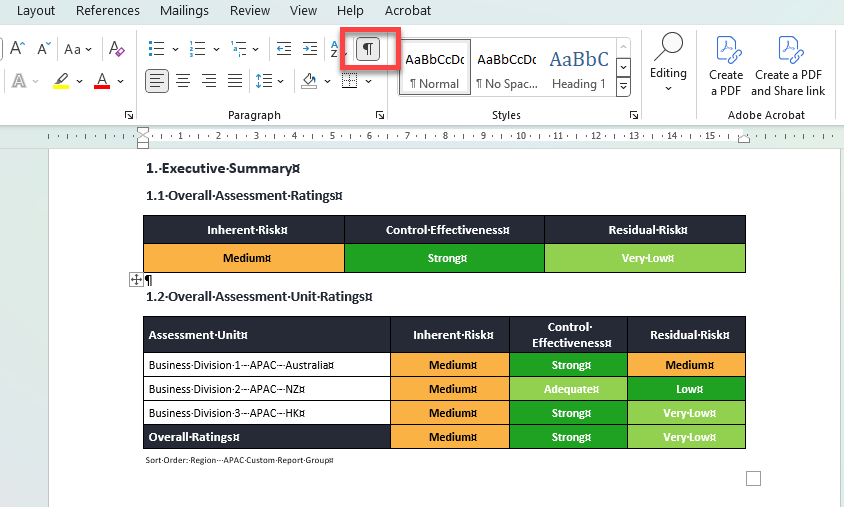Viewport: 844px width, 507px height.
Task: Open the Editing menu button
Action: pyautogui.click(x=668, y=63)
